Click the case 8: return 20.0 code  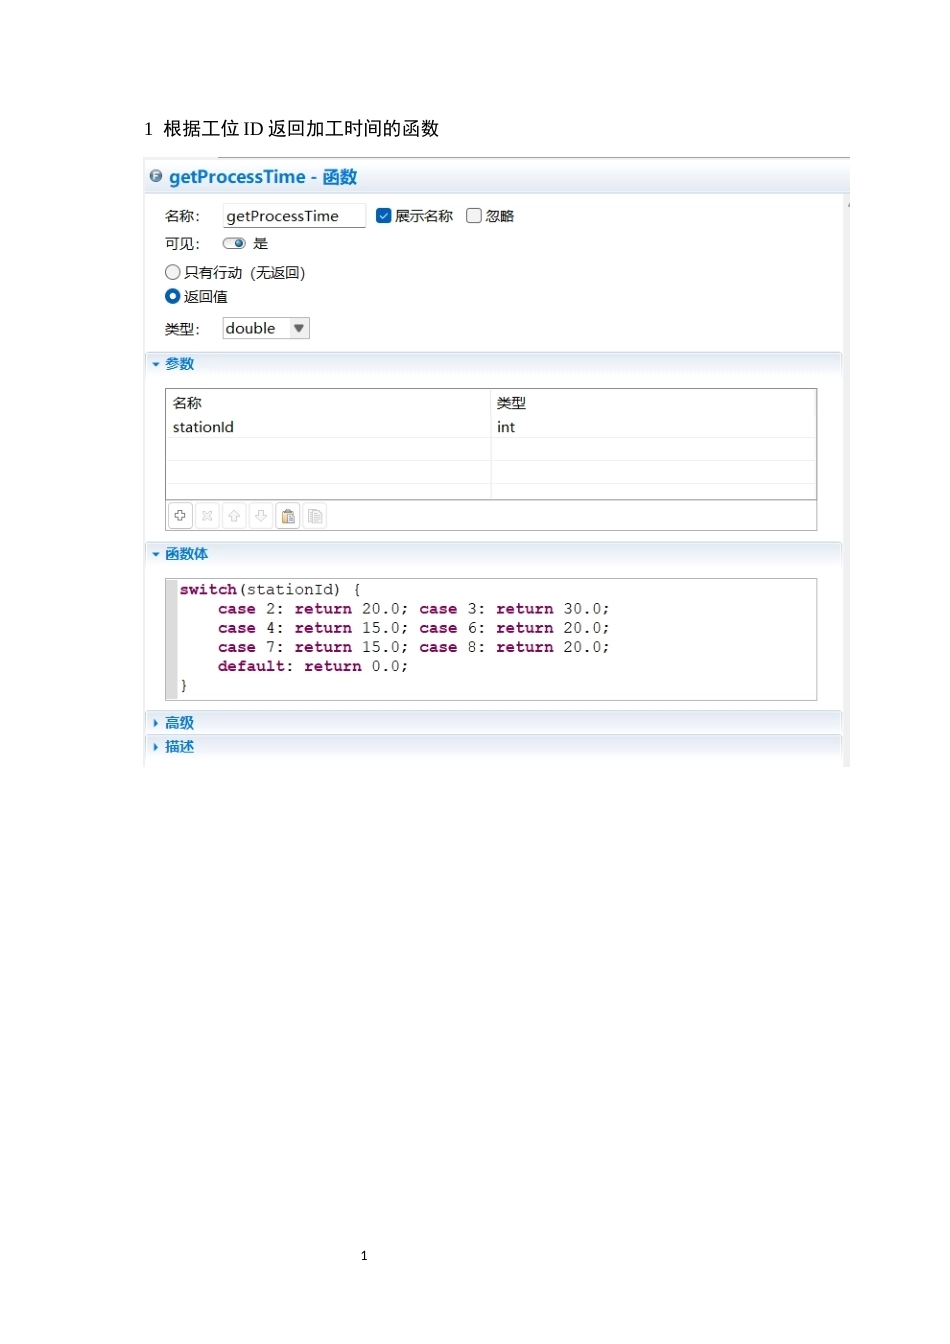pyautogui.click(x=515, y=647)
